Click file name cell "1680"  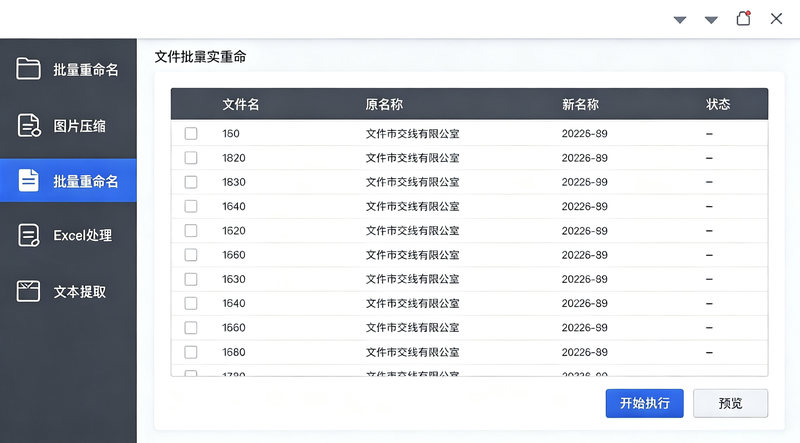[x=234, y=352]
